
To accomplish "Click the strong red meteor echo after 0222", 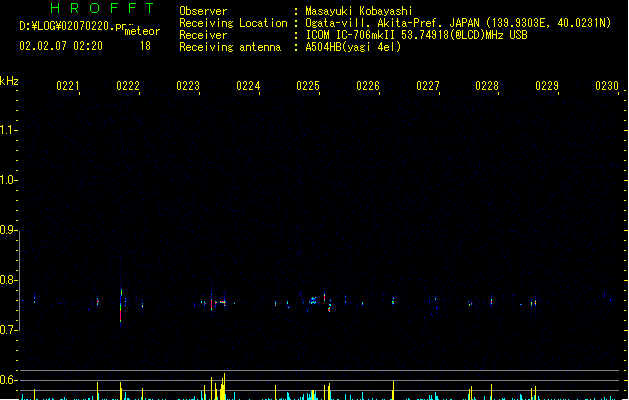I will point(121,308).
